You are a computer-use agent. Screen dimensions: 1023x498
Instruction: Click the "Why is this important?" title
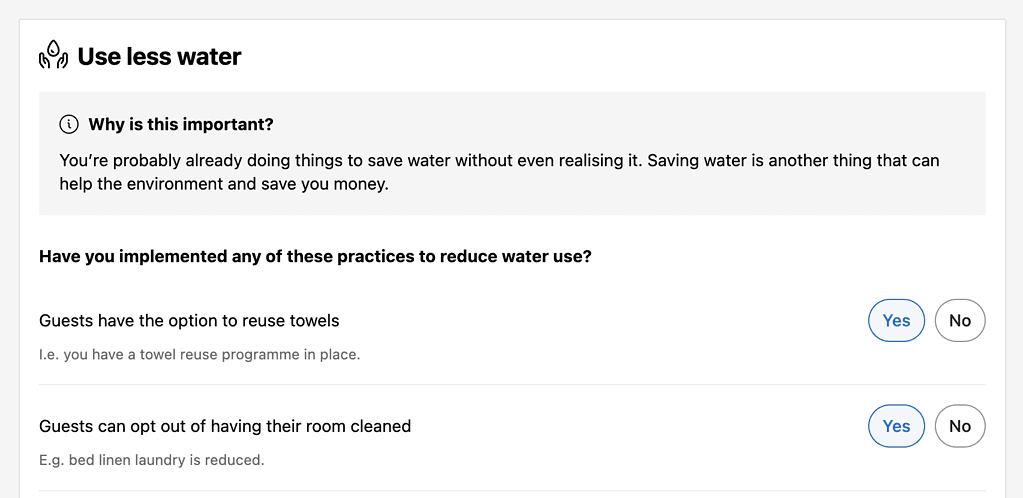[181, 124]
